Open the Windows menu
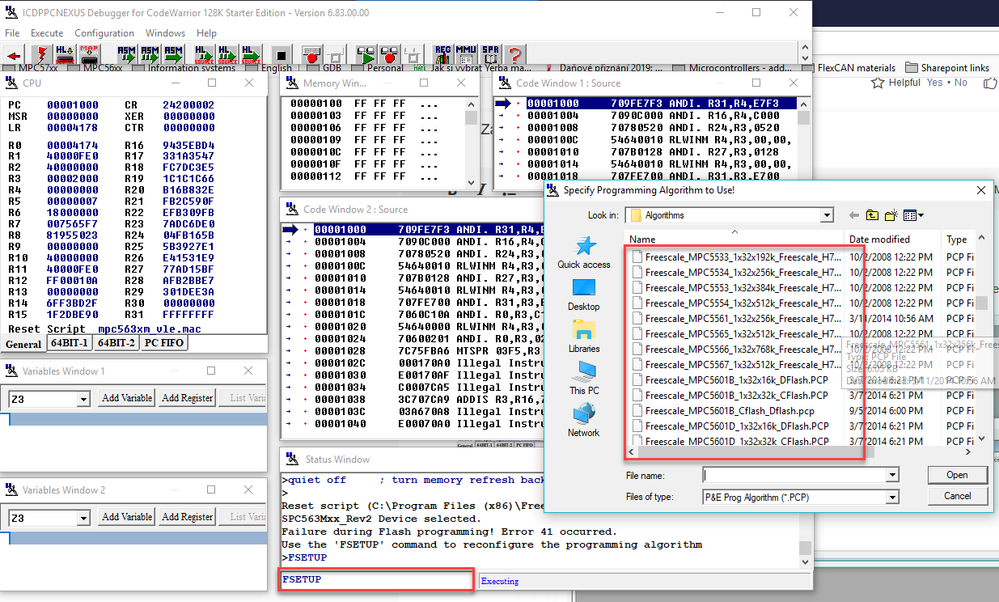This screenshot has height=602, width=999. point(165,32)
